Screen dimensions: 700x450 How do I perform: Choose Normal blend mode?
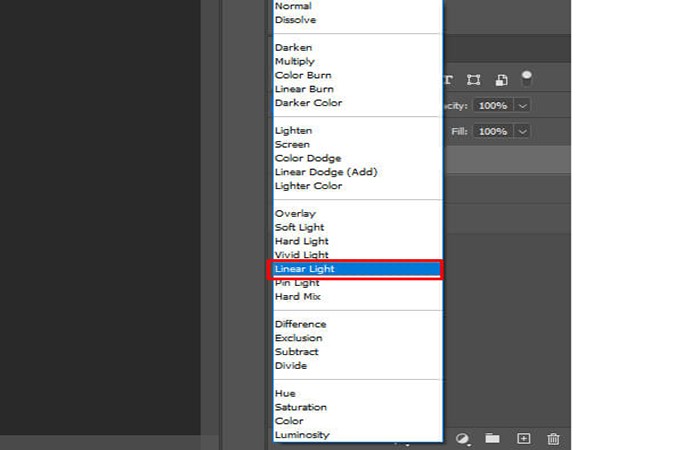[358, 6]
